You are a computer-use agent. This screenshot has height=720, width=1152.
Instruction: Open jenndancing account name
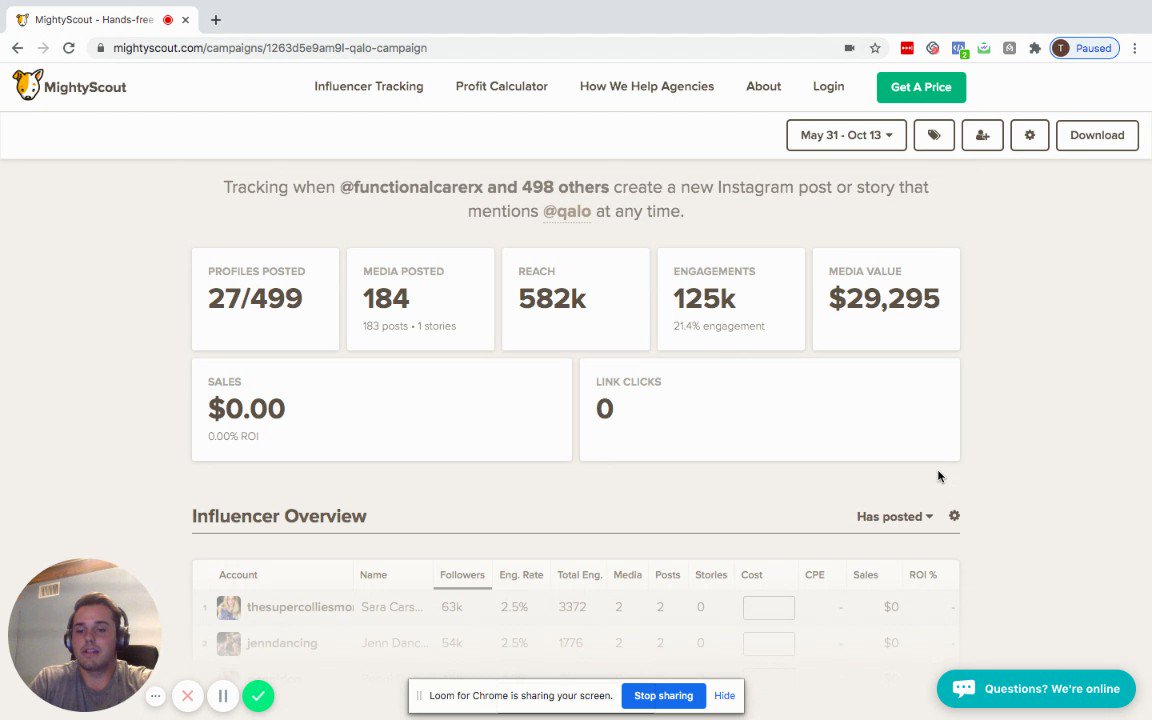[x=282, y=643]
